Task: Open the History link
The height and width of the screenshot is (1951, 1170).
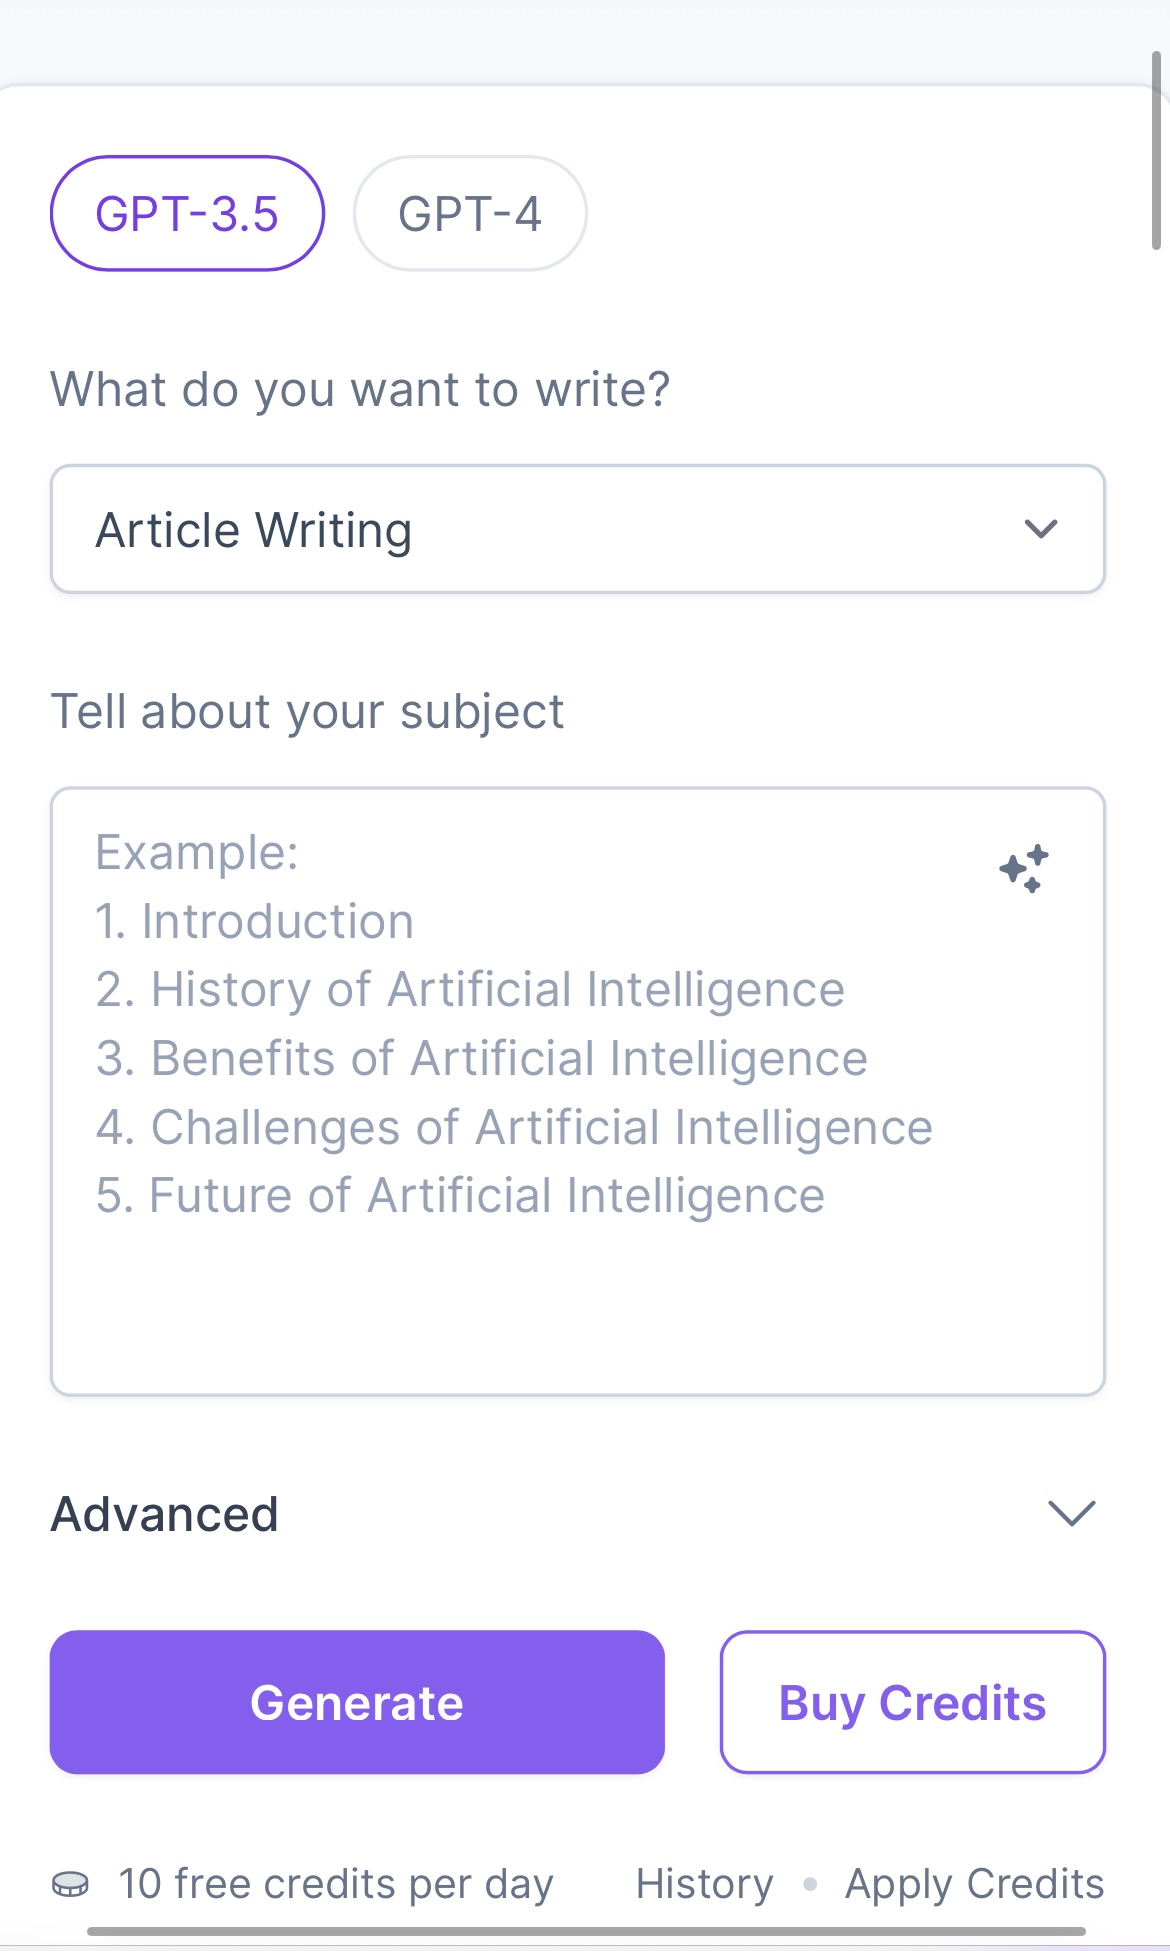Action: pos(705,1884)
